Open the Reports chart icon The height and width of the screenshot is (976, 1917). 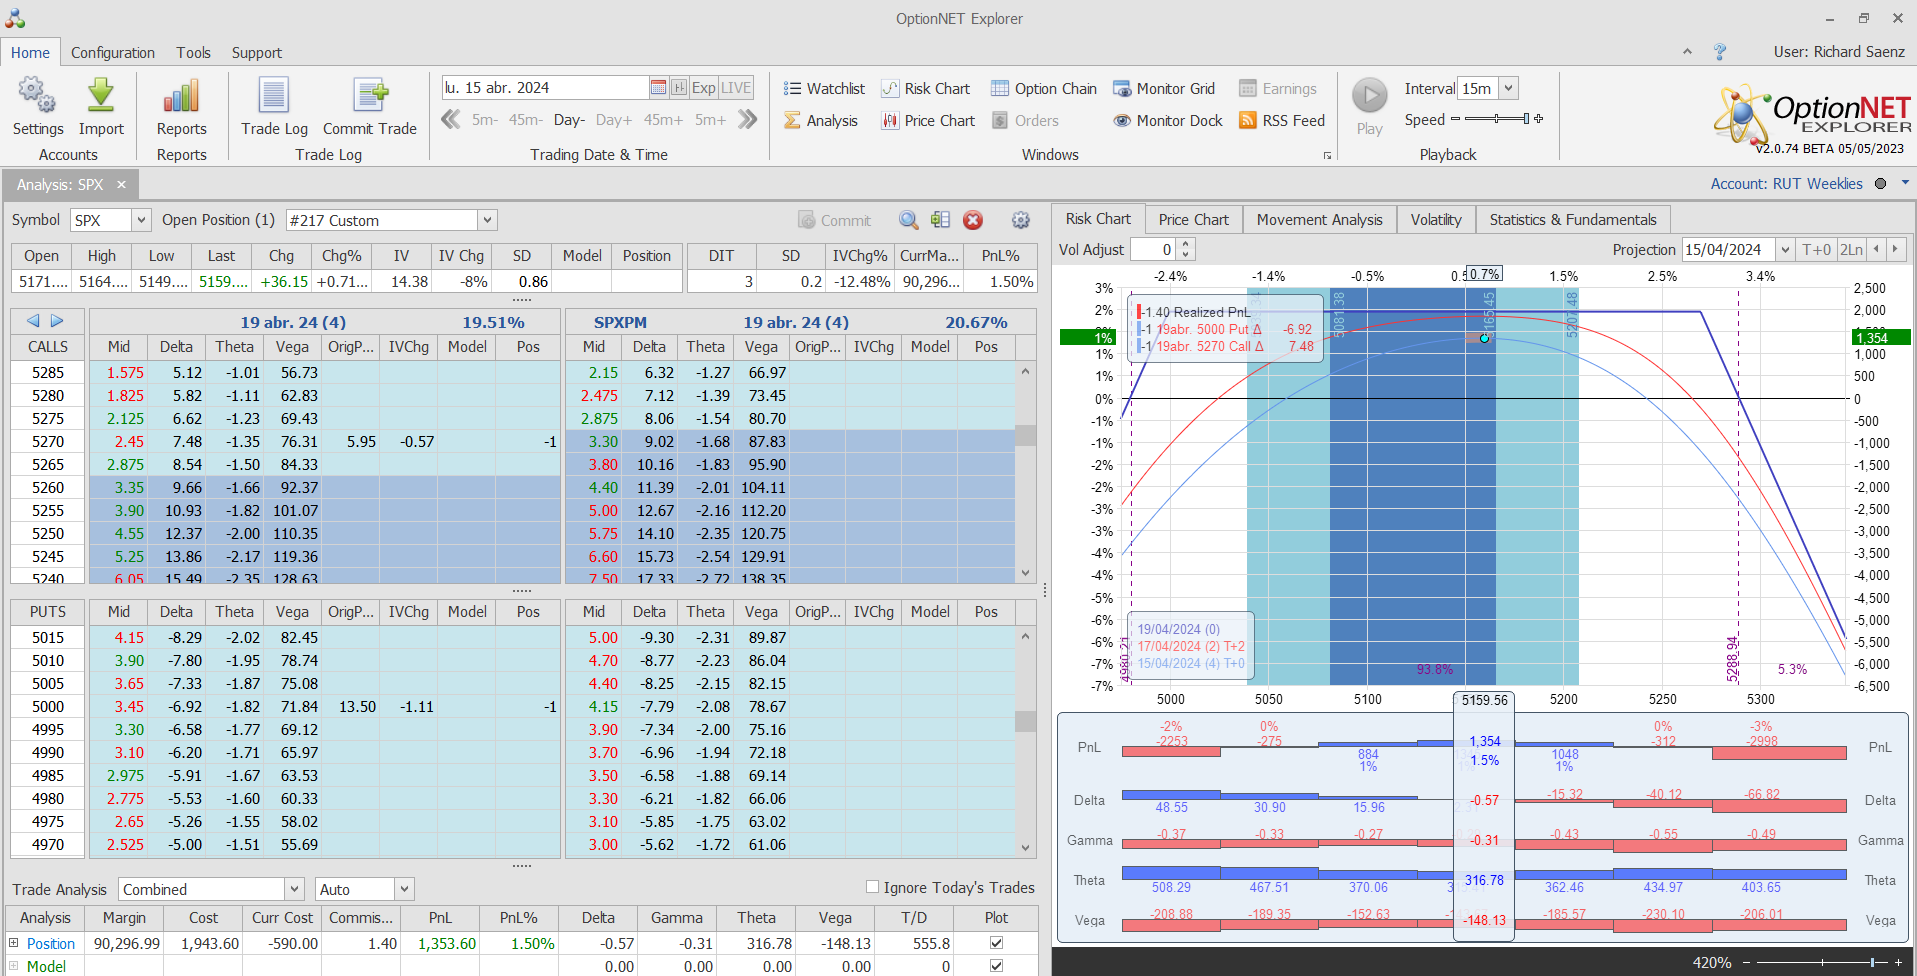coord(181,97)
